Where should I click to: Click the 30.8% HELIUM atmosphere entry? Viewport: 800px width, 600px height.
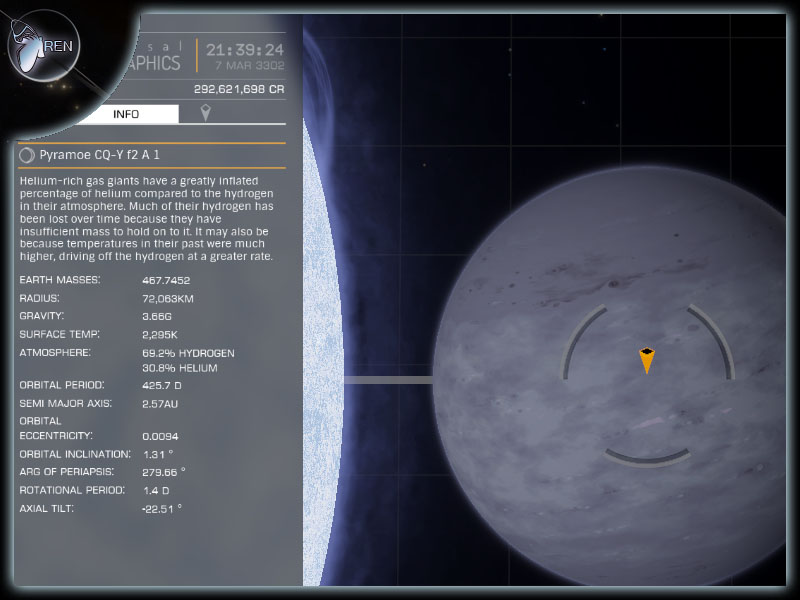[180, 368]
